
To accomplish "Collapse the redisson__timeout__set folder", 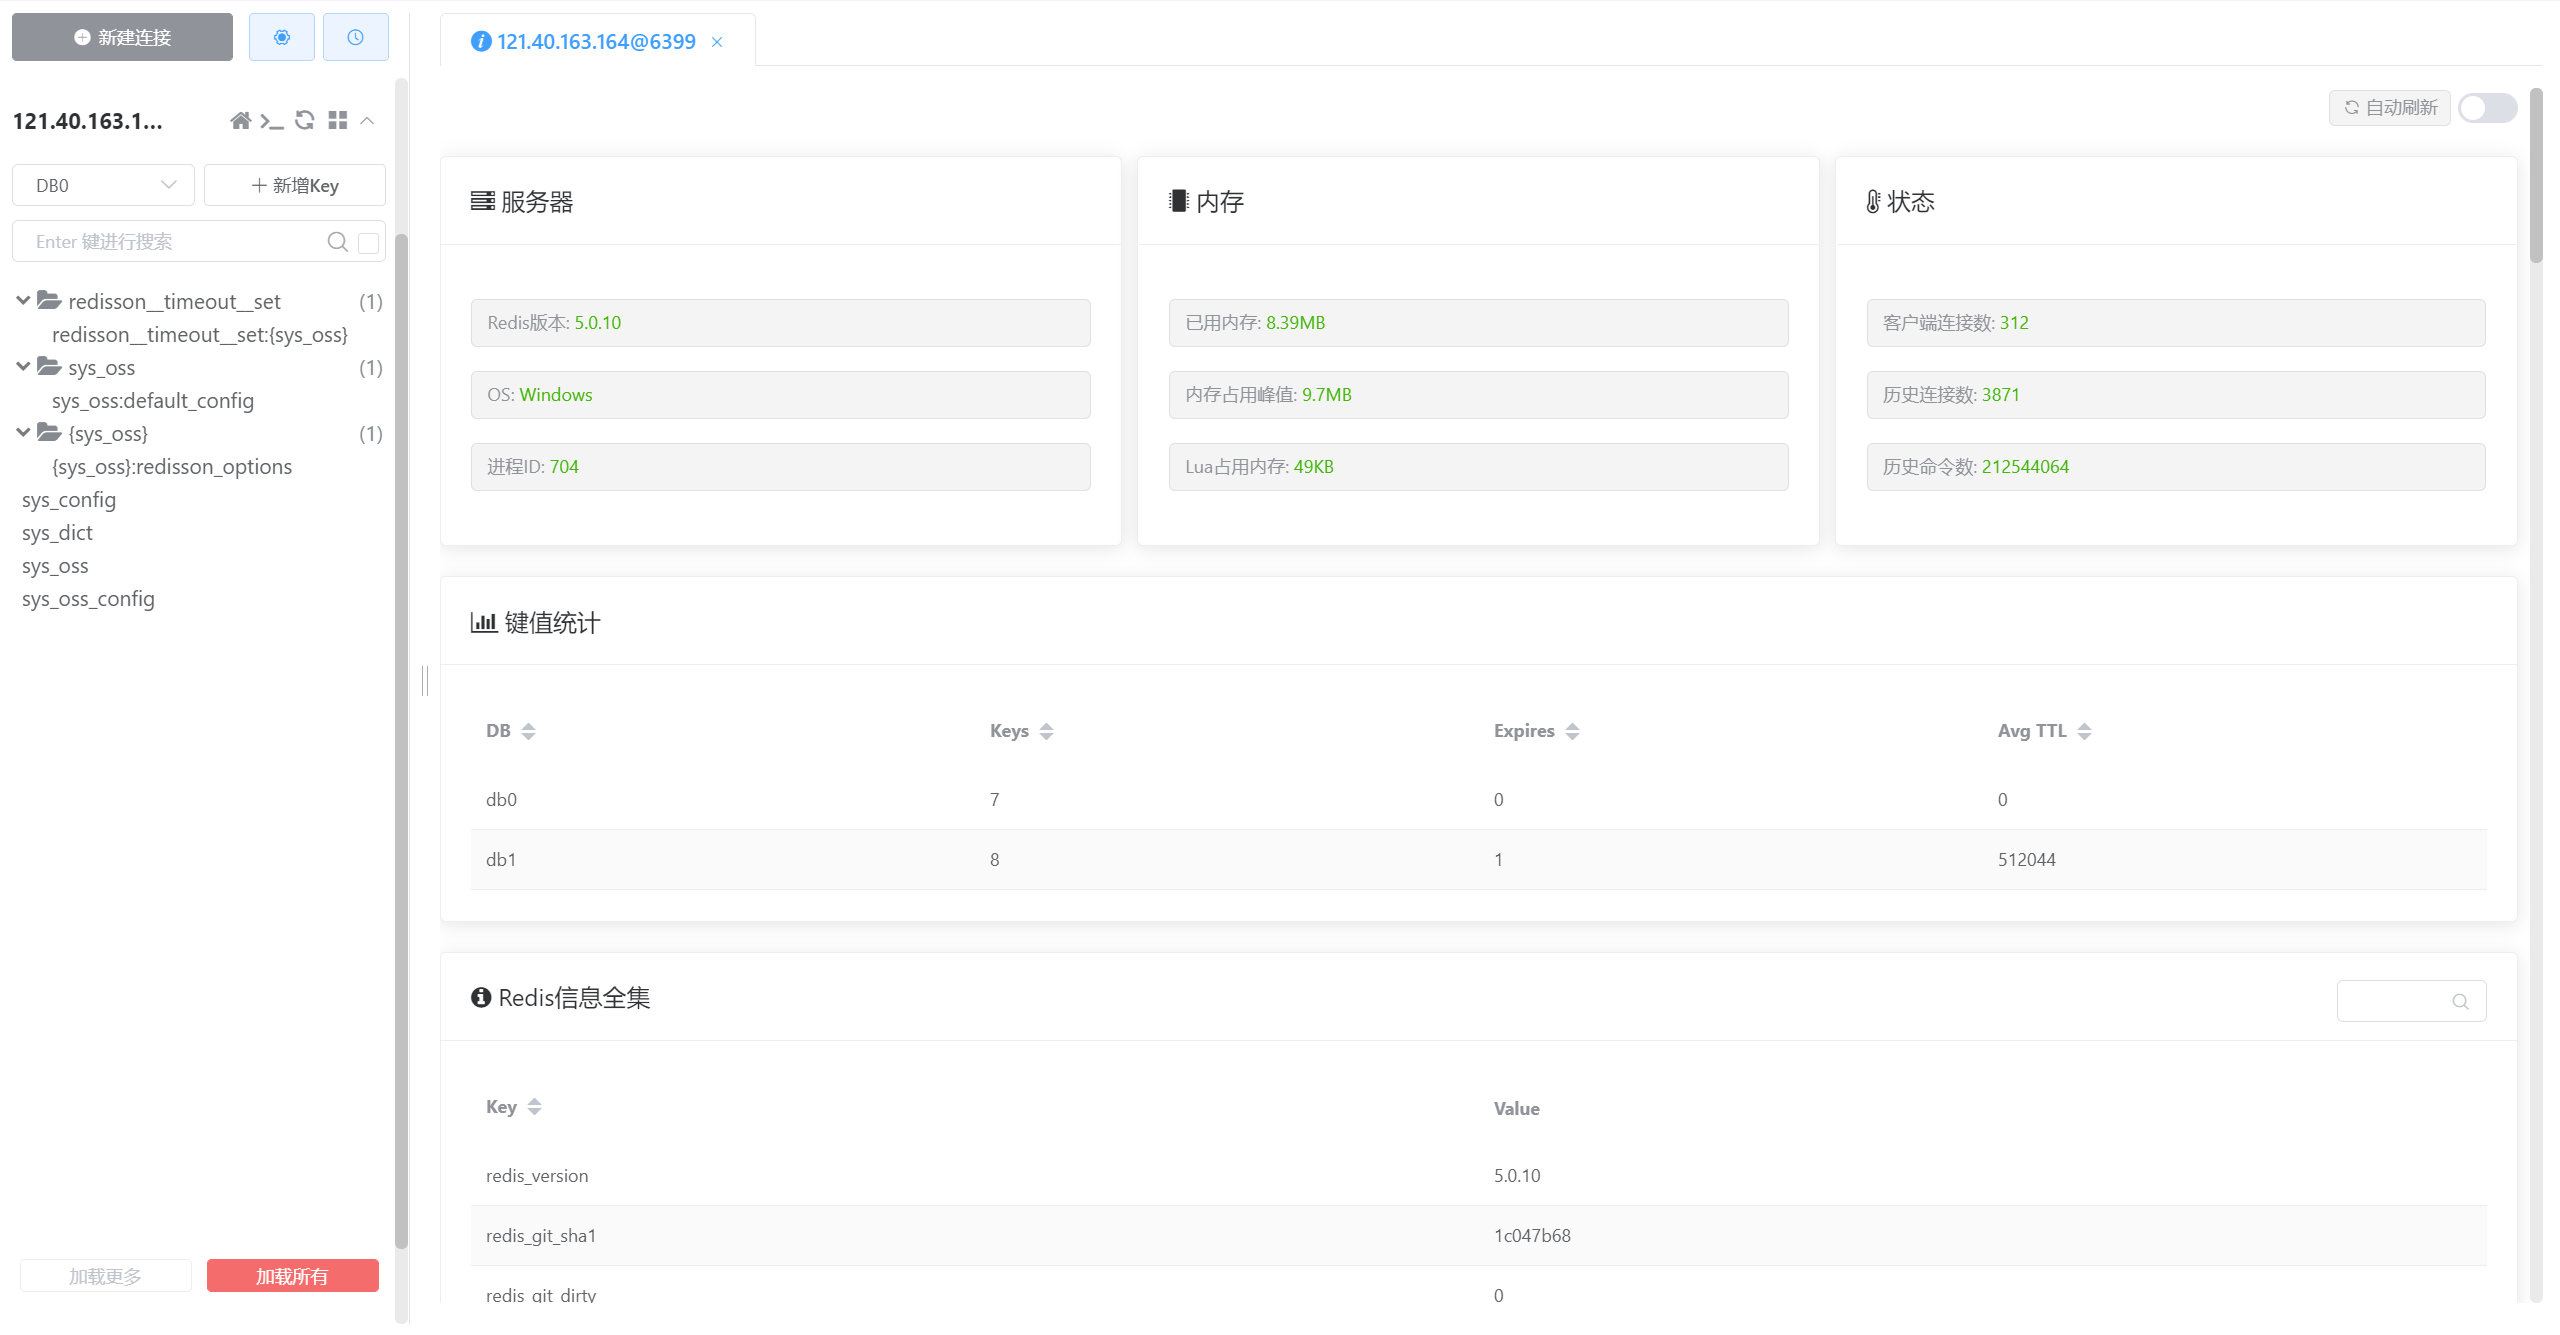I will (23, 301).
